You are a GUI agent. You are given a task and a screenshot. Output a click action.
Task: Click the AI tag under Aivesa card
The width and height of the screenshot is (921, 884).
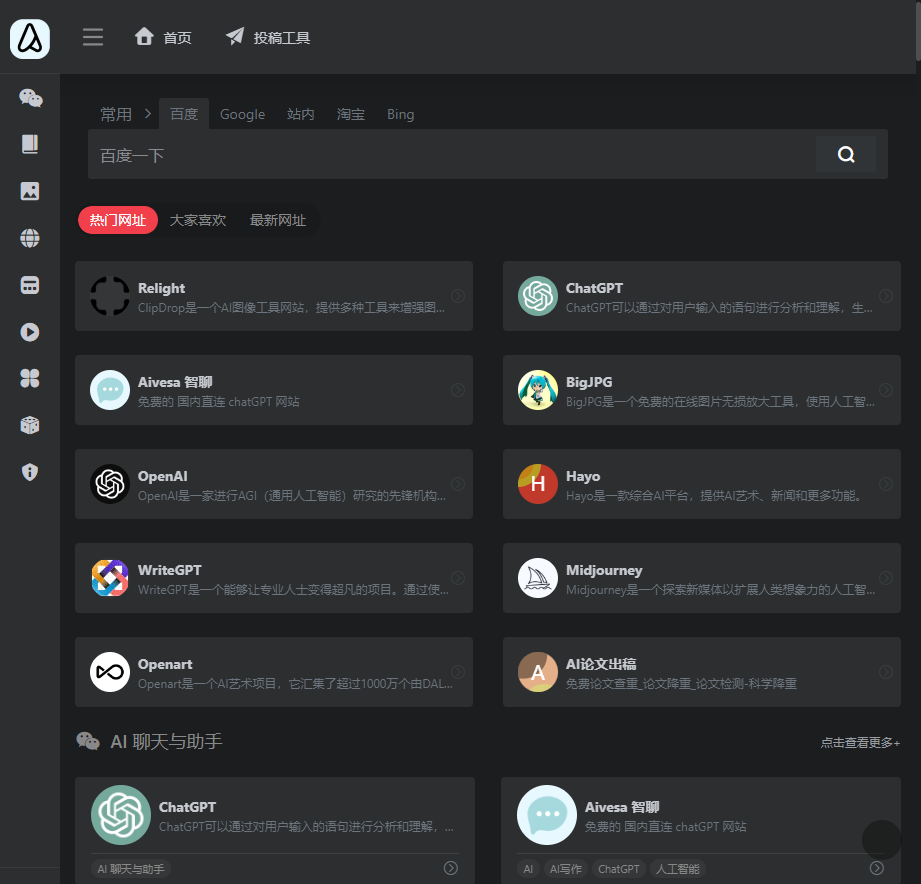[x=528, y=869]
